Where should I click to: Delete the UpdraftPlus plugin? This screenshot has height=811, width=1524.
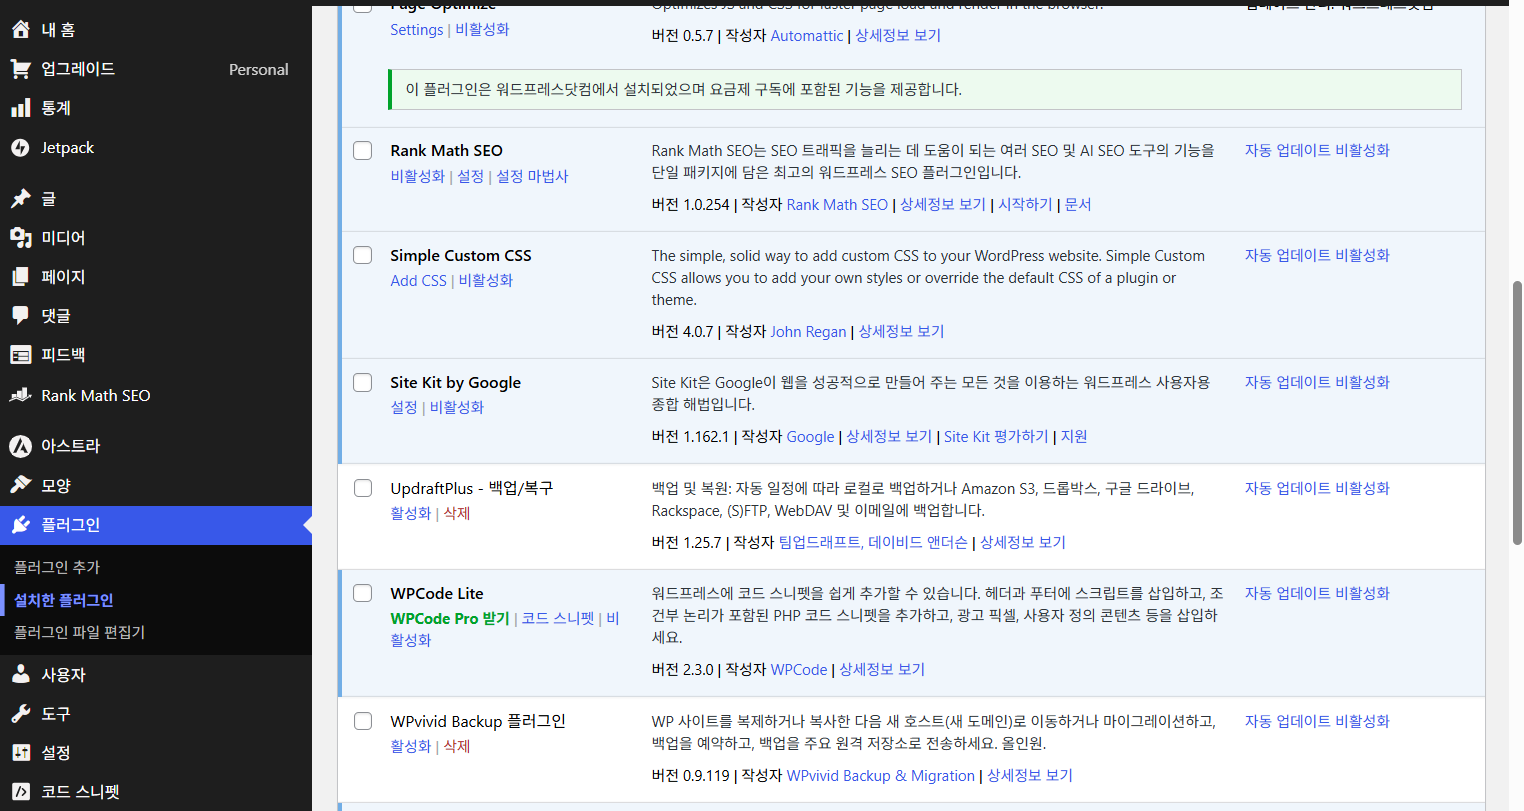[x=457, y=513]
